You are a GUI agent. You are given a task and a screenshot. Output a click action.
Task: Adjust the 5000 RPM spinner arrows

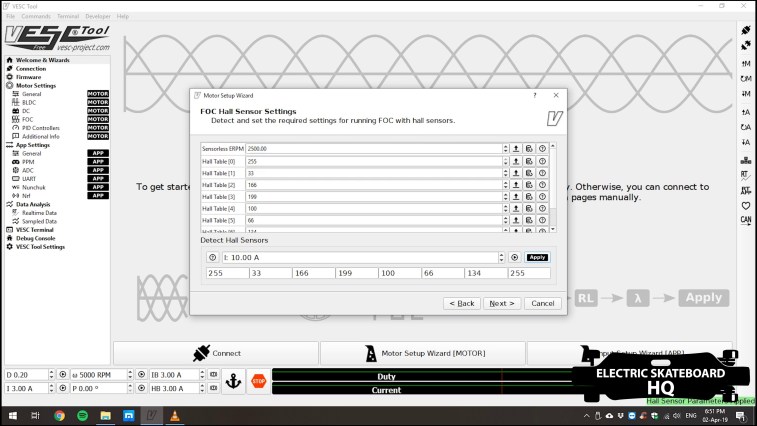130,373
